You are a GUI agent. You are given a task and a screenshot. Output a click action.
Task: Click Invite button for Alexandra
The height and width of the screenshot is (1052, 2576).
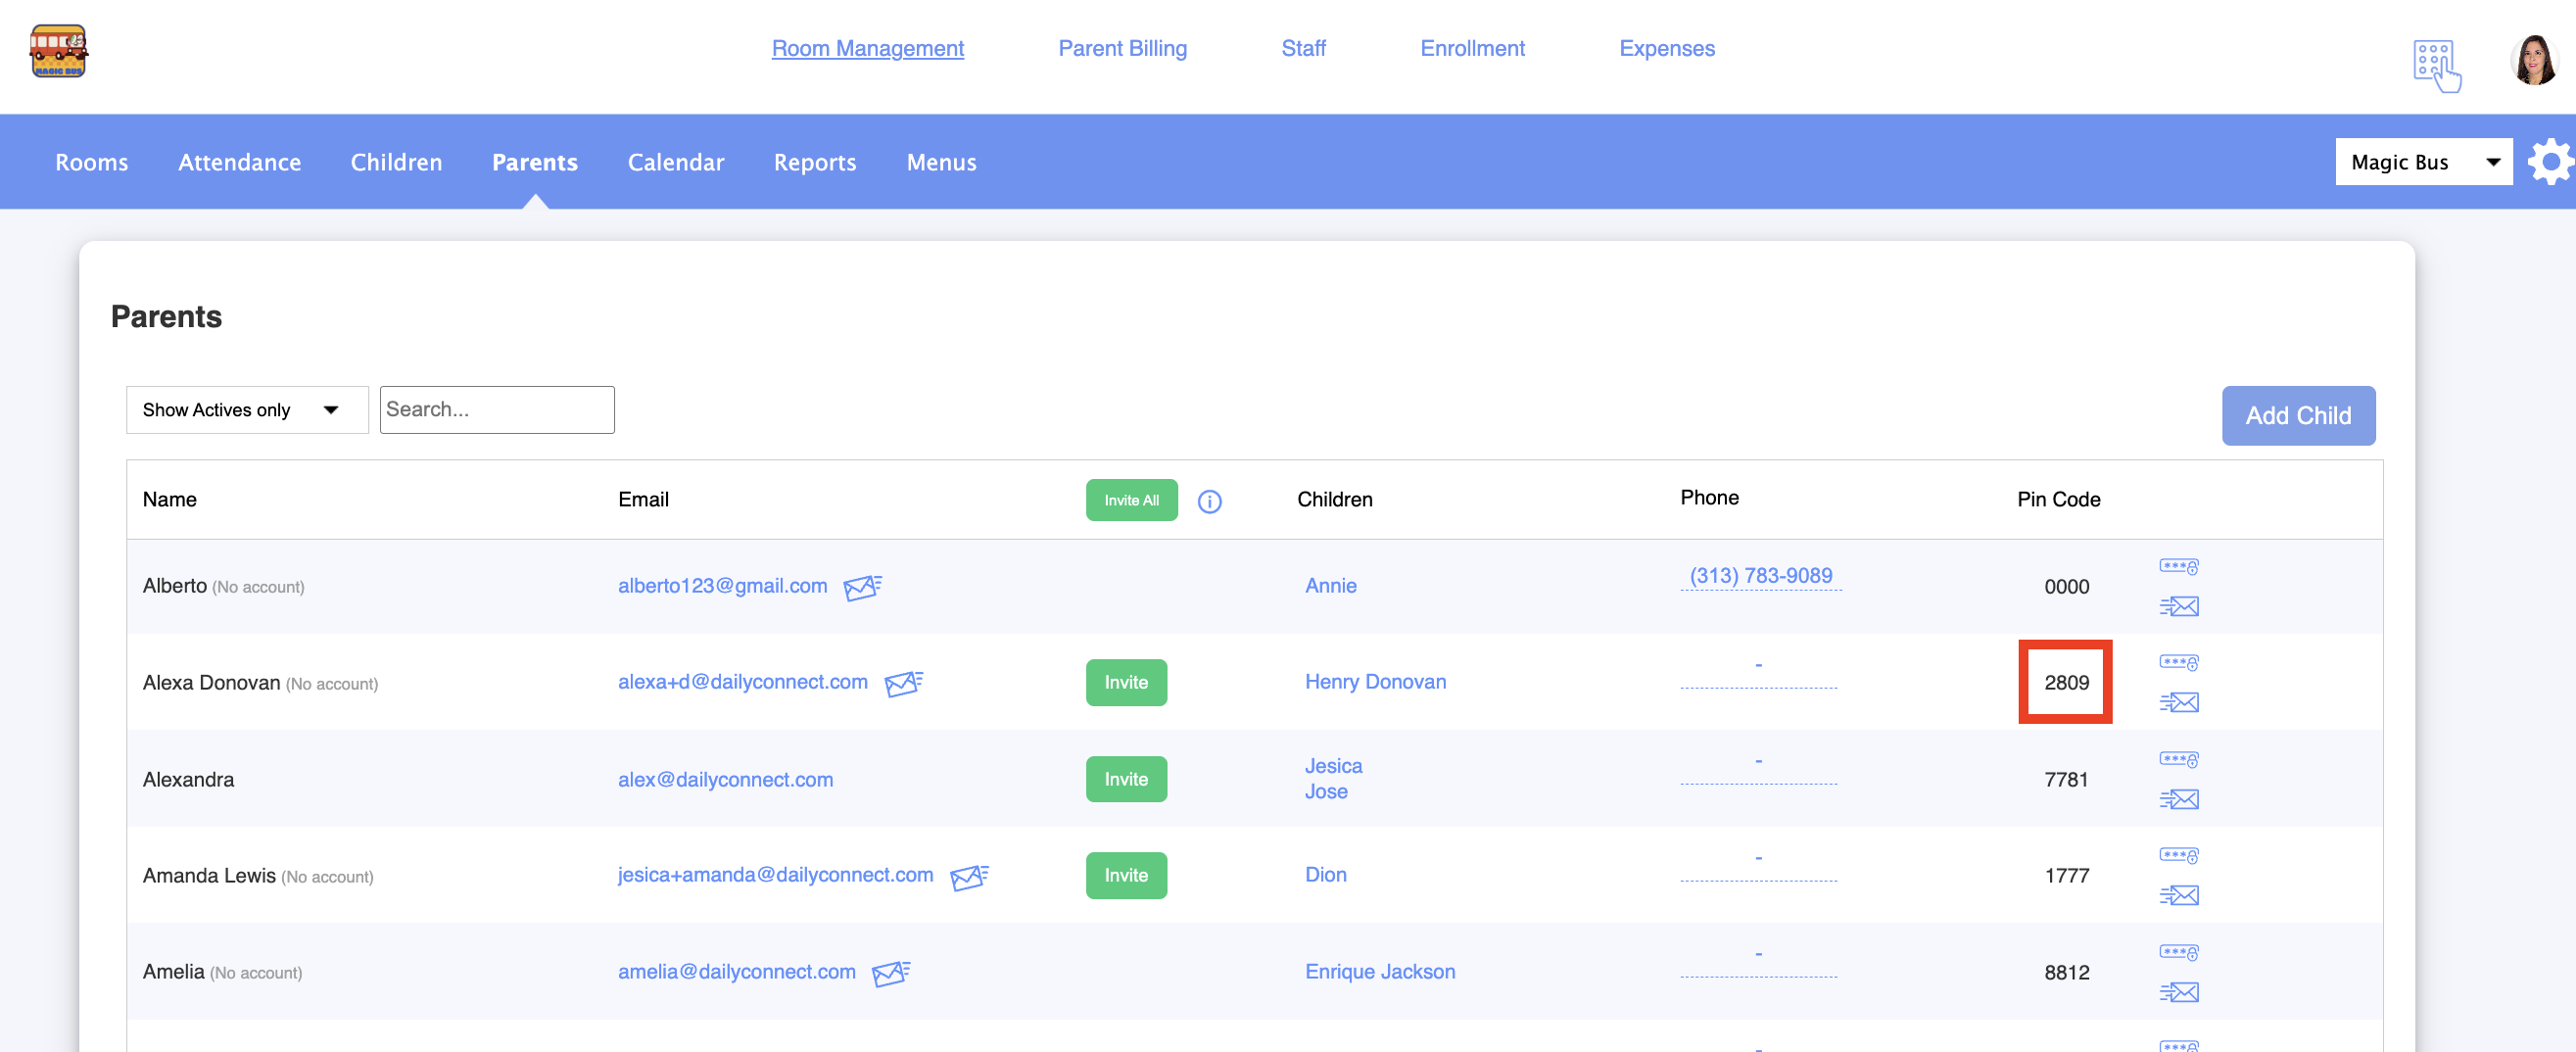pyautogui.click(x=1126, y=779)
